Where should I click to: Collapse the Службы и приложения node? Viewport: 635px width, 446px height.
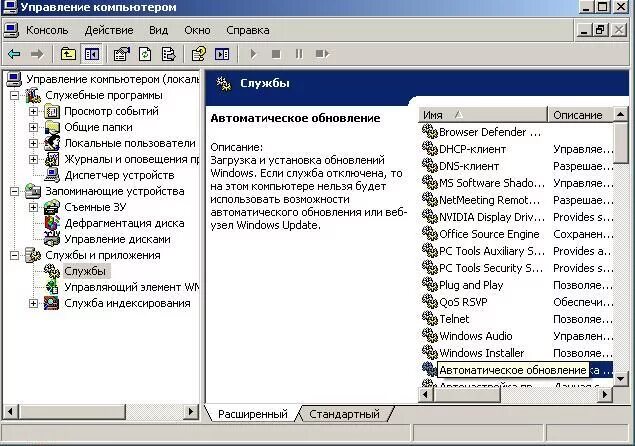pos(14,256)
